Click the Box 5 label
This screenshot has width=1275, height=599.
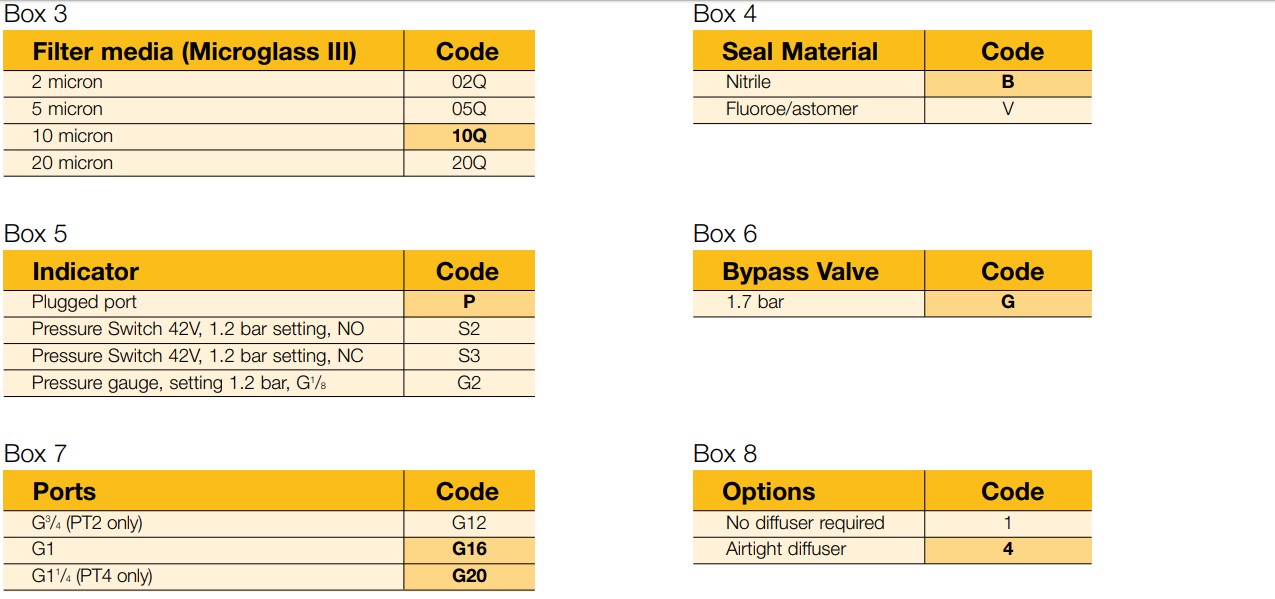point(36,234)
